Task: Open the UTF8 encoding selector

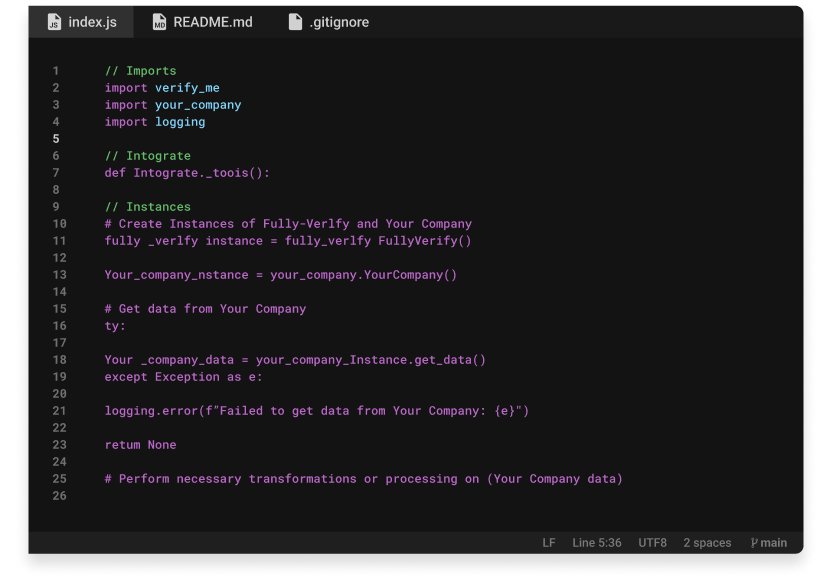Action: point(652,543)
